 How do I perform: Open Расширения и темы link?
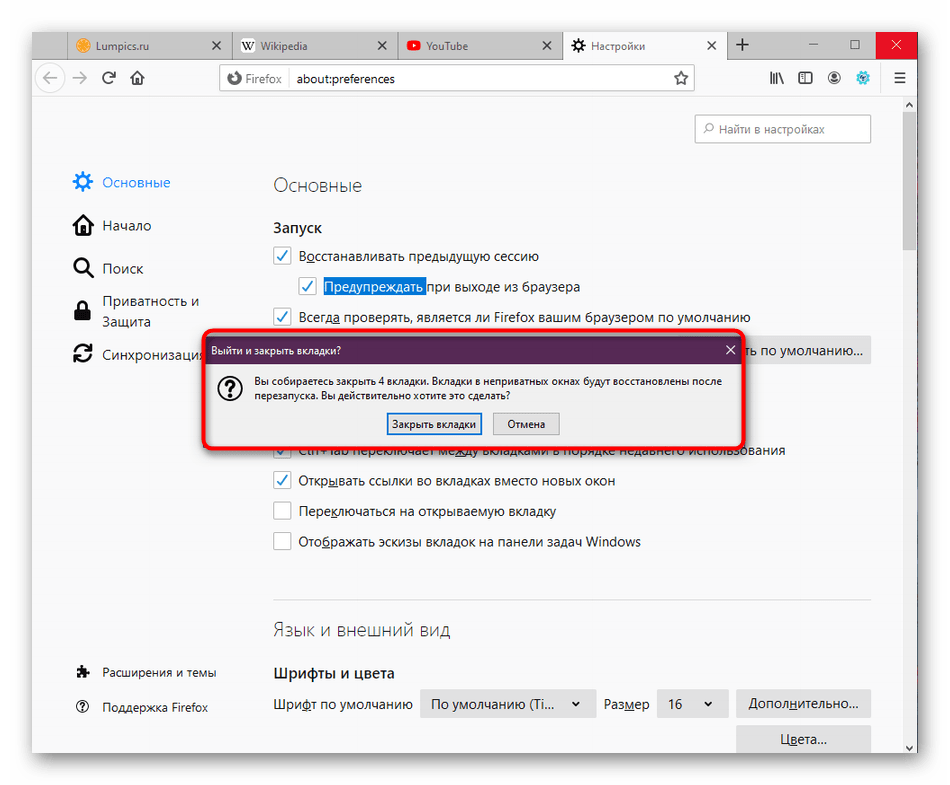(146, 672)
